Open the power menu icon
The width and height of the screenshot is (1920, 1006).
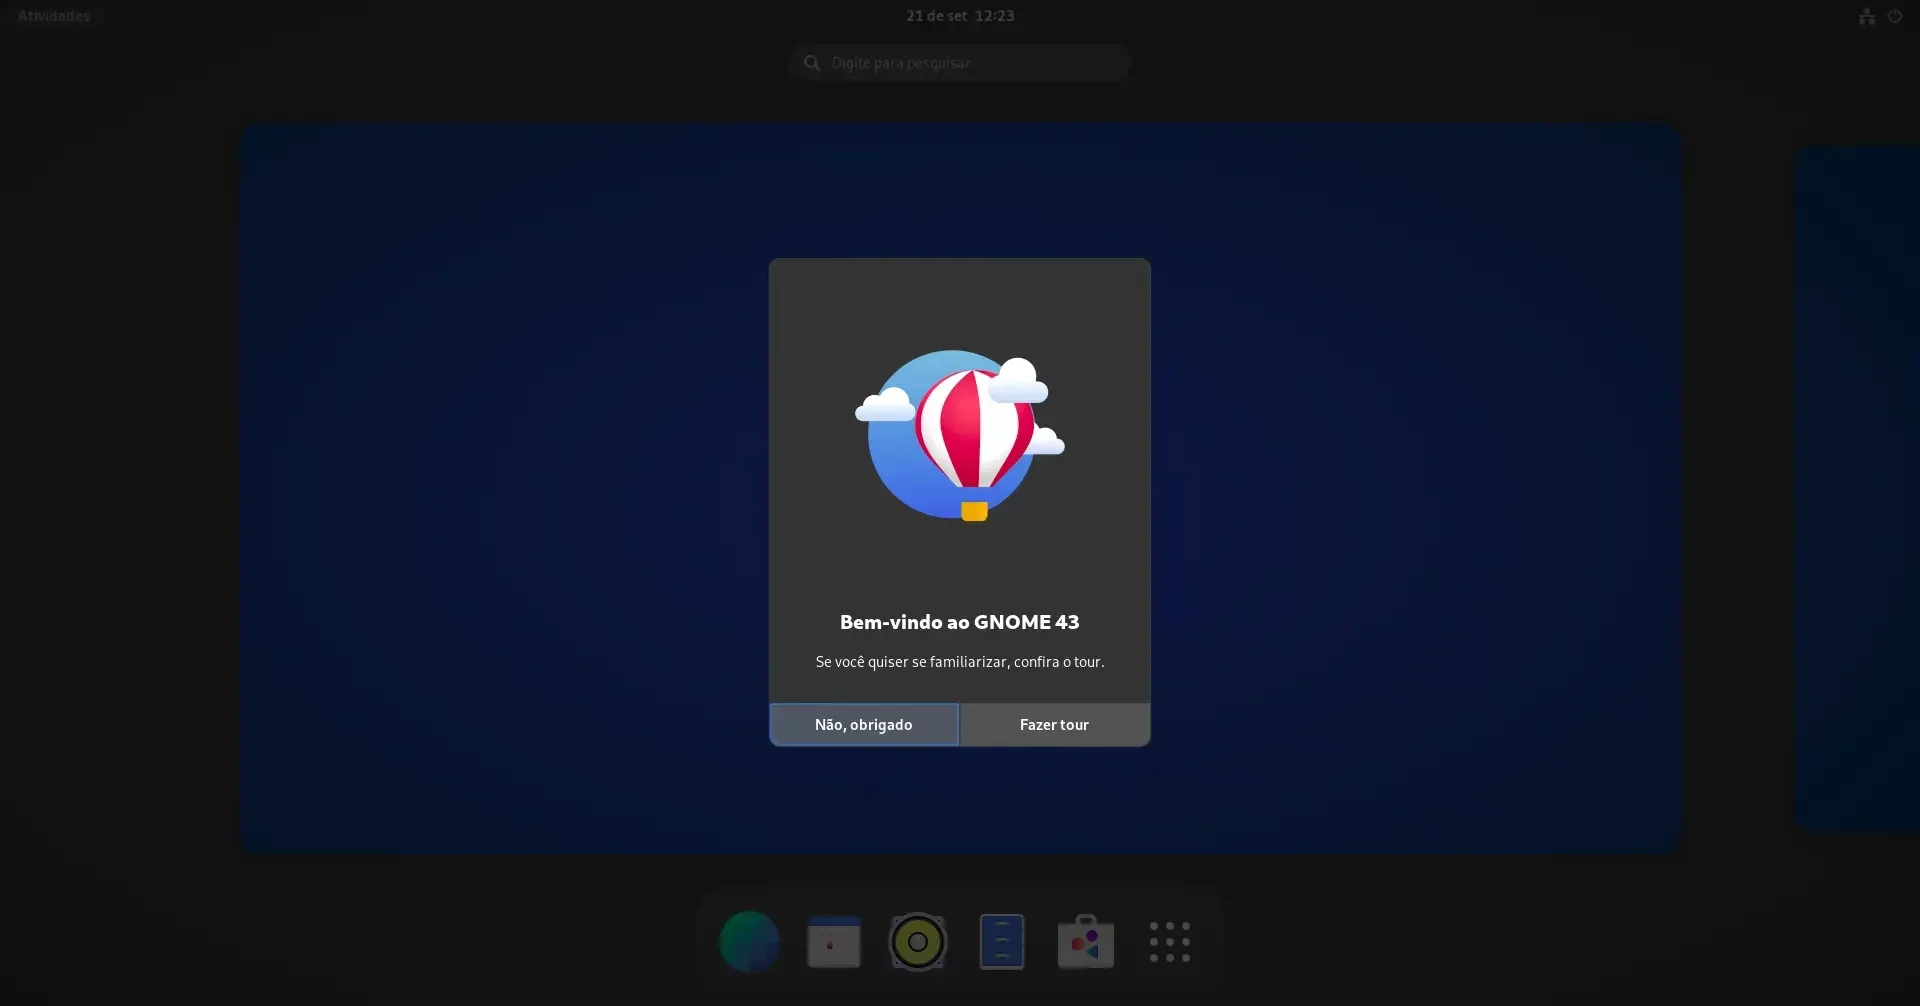click(1895, 16)
